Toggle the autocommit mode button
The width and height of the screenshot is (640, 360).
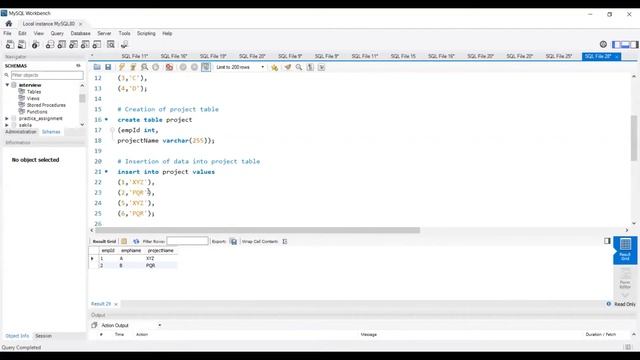click(206, 67)
